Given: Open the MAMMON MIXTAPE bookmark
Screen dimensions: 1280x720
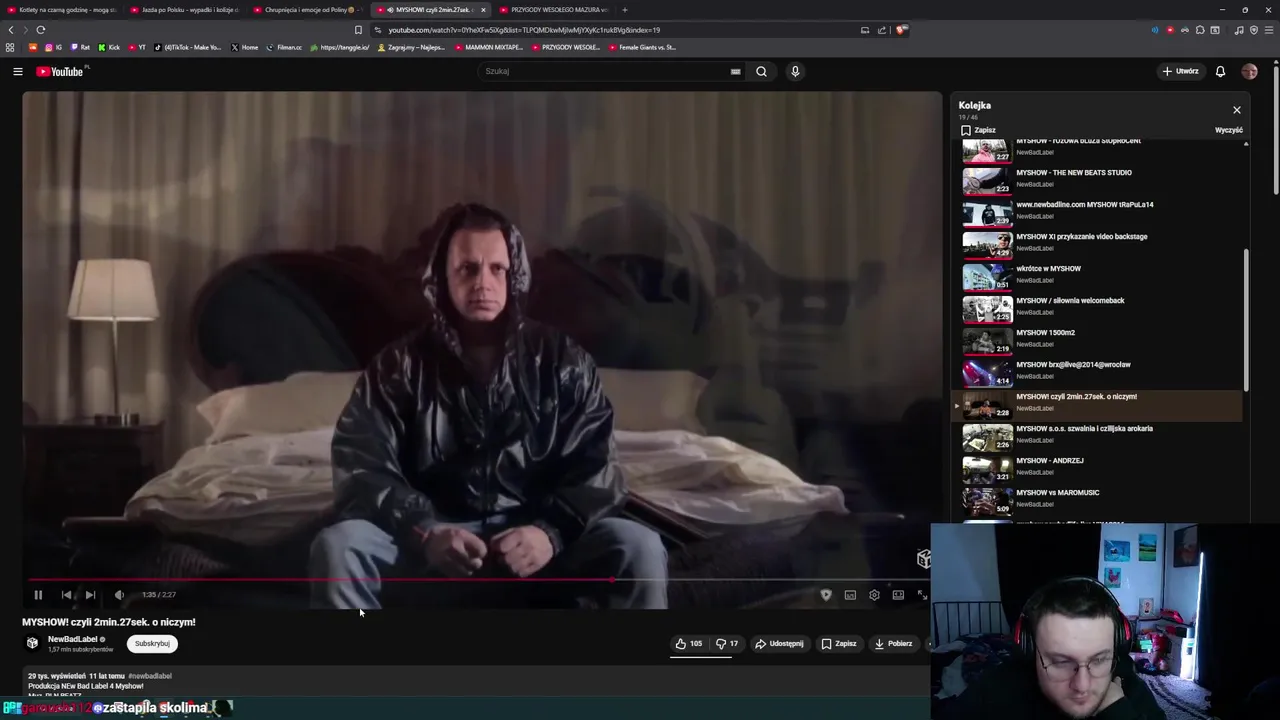Looking at the screenshot, I should [488, 47].
